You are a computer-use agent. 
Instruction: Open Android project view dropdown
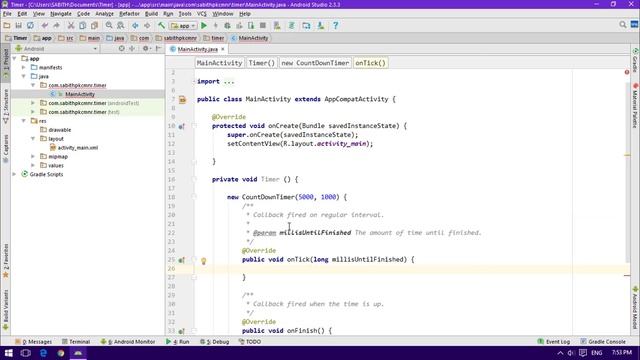point(56,49)
